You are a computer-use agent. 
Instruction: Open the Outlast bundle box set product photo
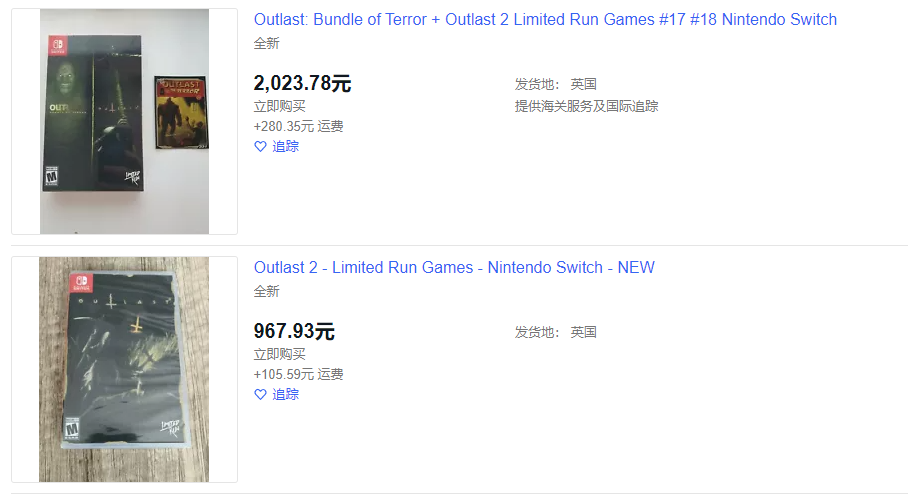click(x=124, y=121)
